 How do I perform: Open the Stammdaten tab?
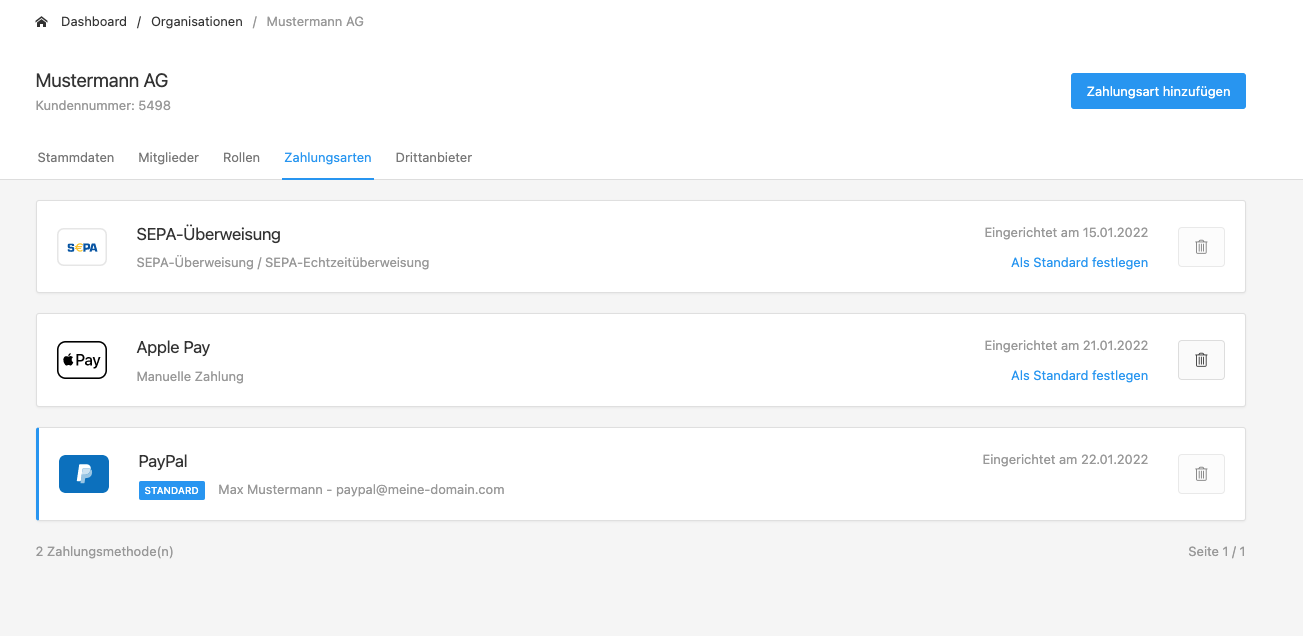(76, 158)
